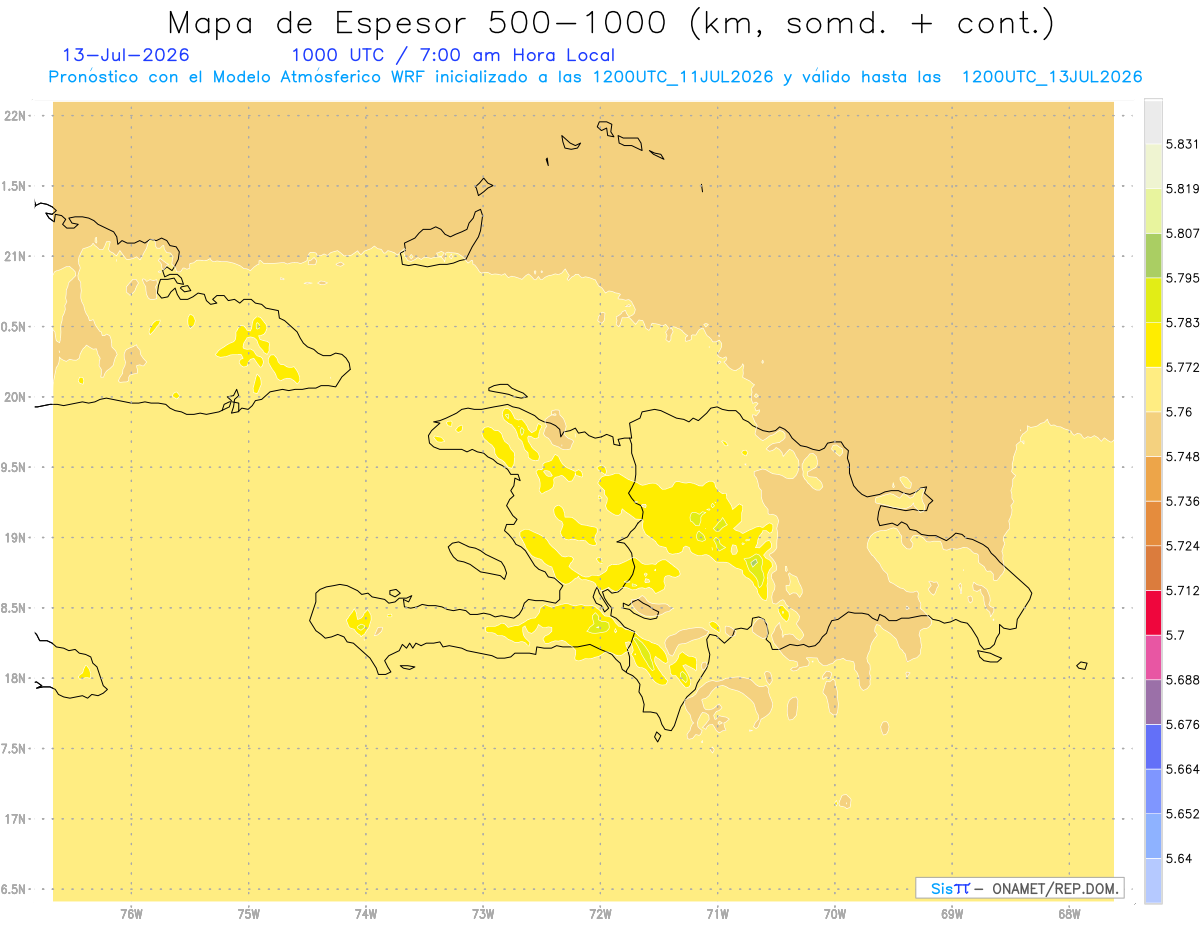Click the 68W longitude label
The height and width of the screenshot is (927, 1200).
pyautogui.click(x=1069, y=913)
